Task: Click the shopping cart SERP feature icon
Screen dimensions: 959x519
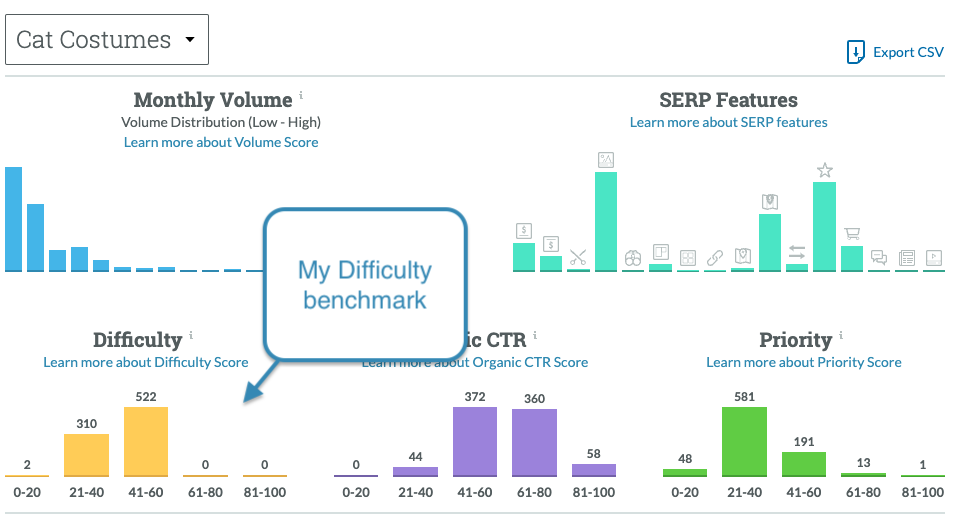Action: [x=852, y=234]
